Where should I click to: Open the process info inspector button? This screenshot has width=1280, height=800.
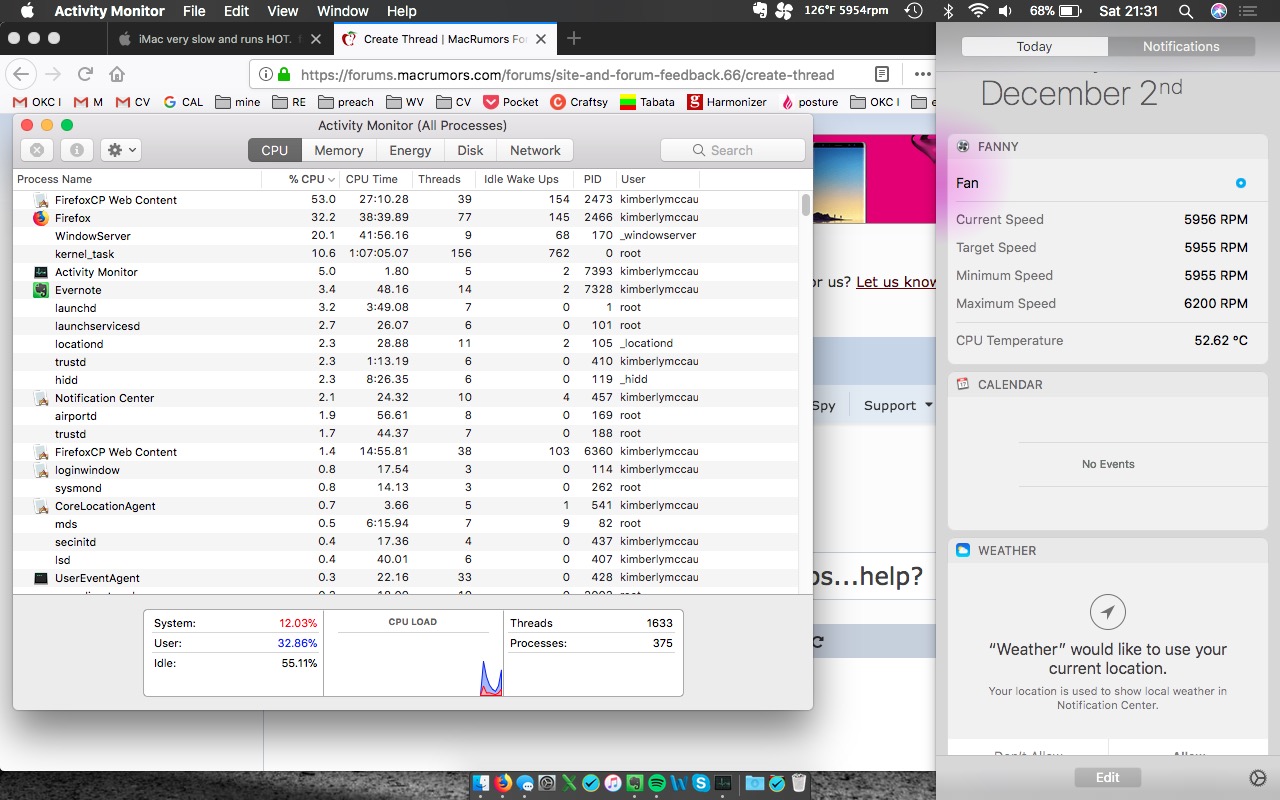point(76,150)
